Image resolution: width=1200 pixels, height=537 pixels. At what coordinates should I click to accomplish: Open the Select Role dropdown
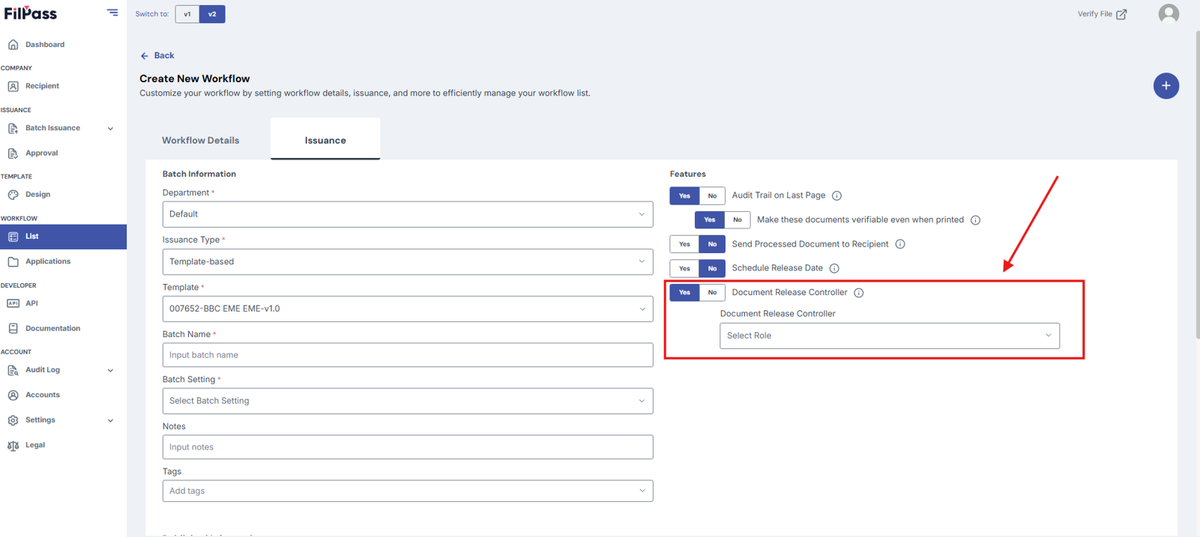[x=890, y=336]
